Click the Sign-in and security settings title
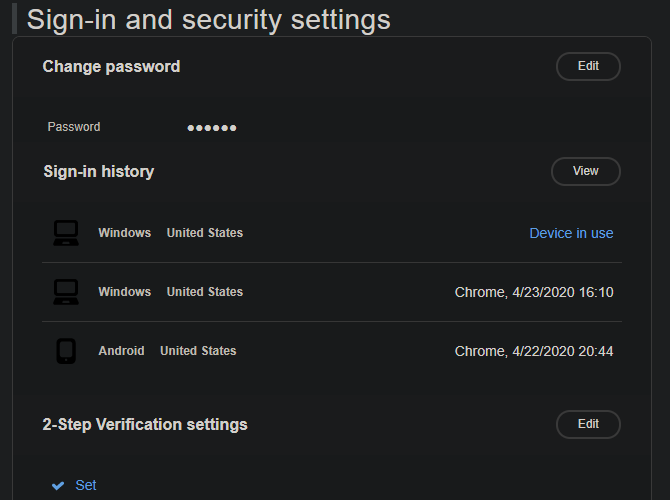 [209, 20]
